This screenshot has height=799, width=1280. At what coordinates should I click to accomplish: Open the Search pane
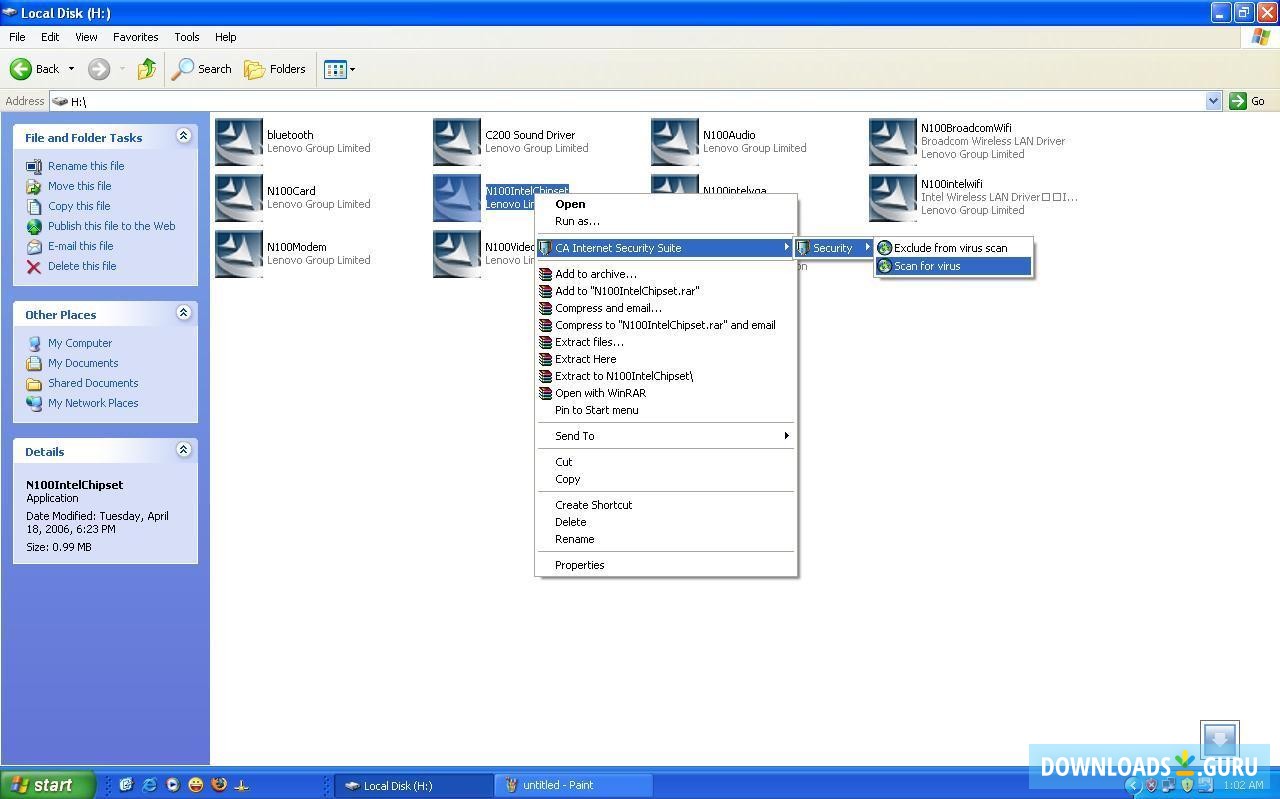coord(202,69)
